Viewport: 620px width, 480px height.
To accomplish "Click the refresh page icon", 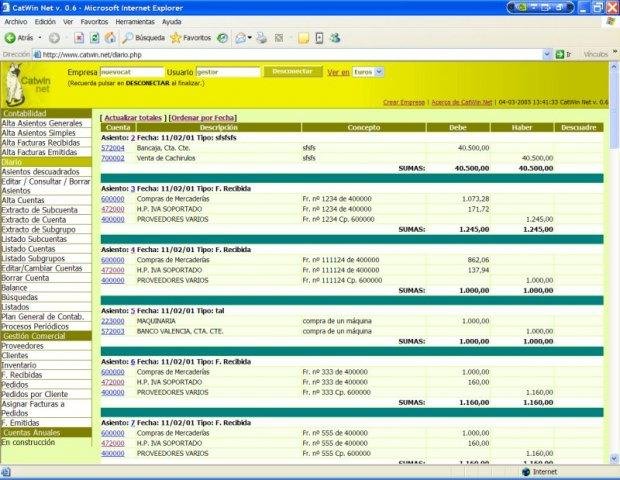I will coord(95,38).
